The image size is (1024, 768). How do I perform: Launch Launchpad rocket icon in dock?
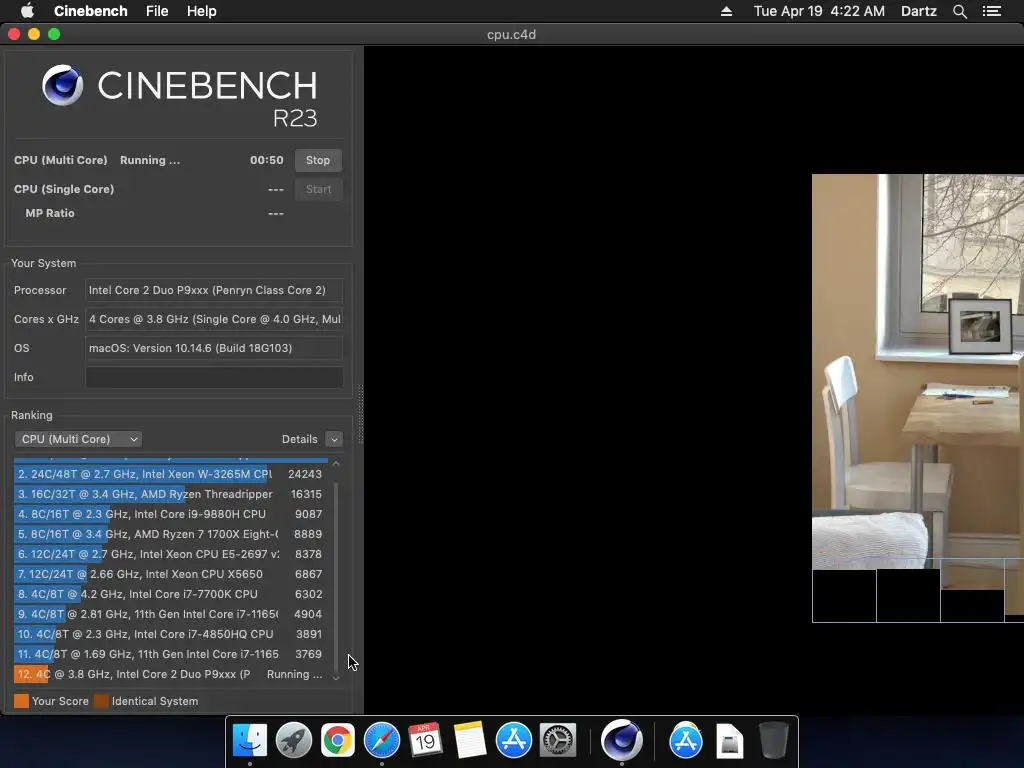pyautogui.click(x=293, y=741)
